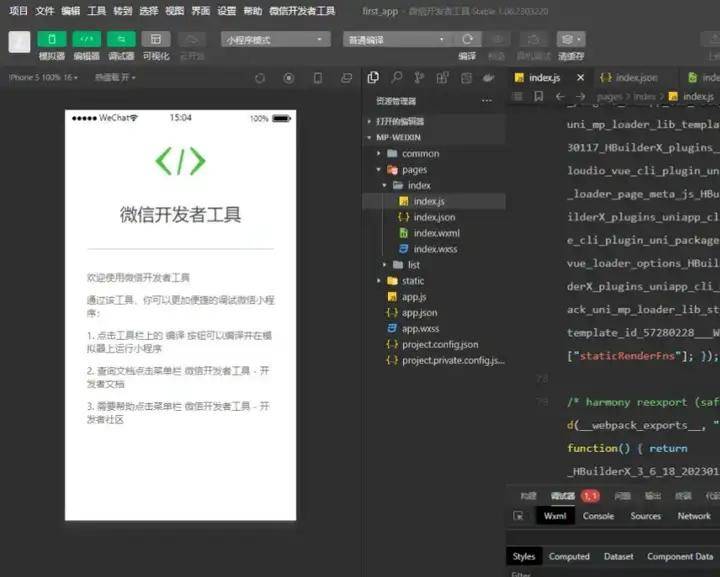Image resolution: width=720 pixels, height=577 pixels.
Task: Toggle the debugger (调试器) panel button
Action: pos(121,39)
